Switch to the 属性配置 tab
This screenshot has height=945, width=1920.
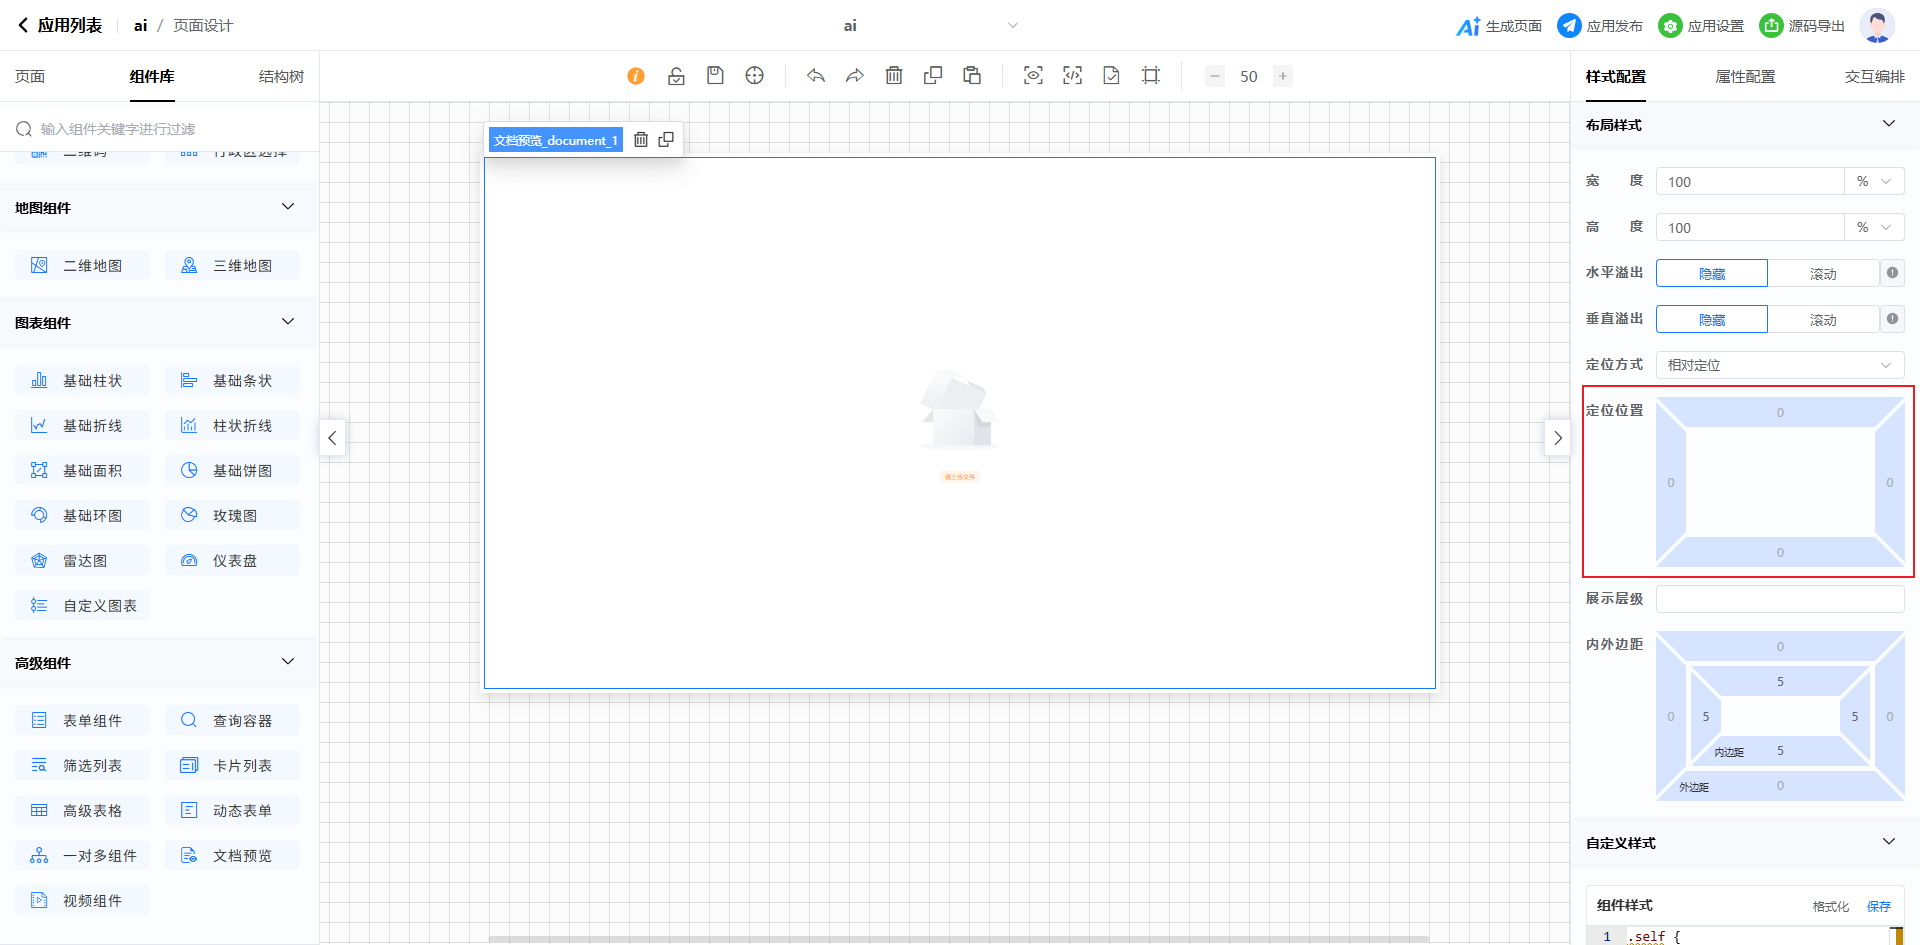pos(1745,77)
